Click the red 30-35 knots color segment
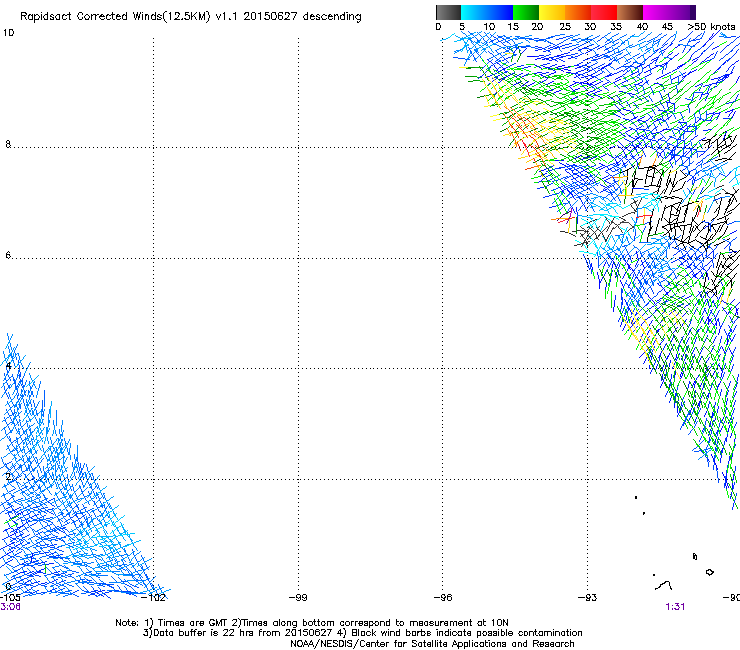This screenshot has width=740, height=650. [x=604, y=12]
